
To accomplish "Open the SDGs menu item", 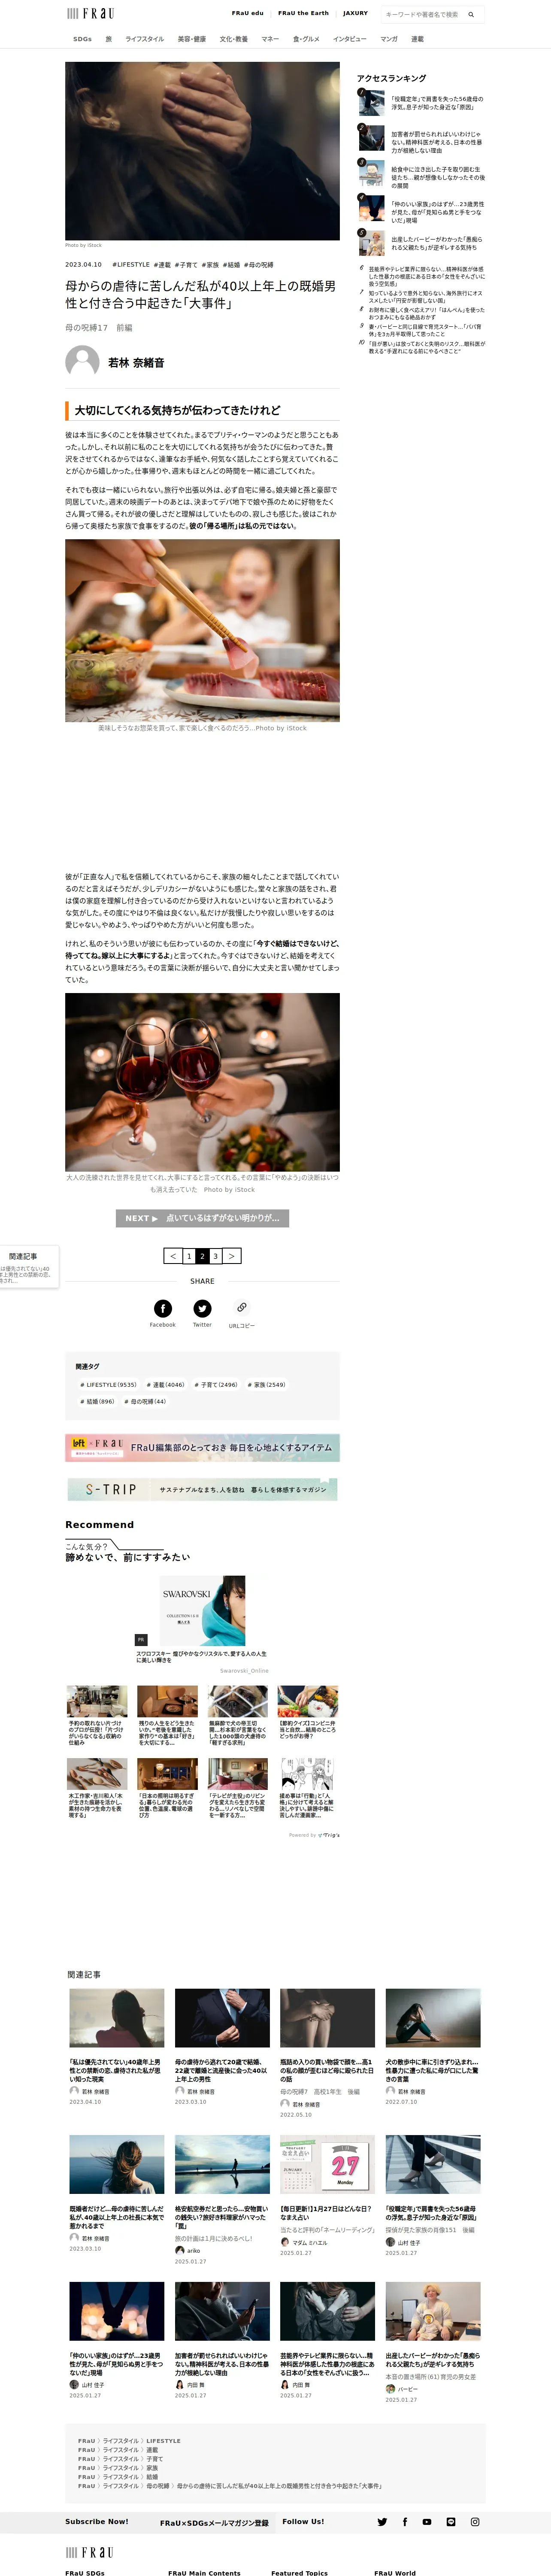I will [82, 39].
